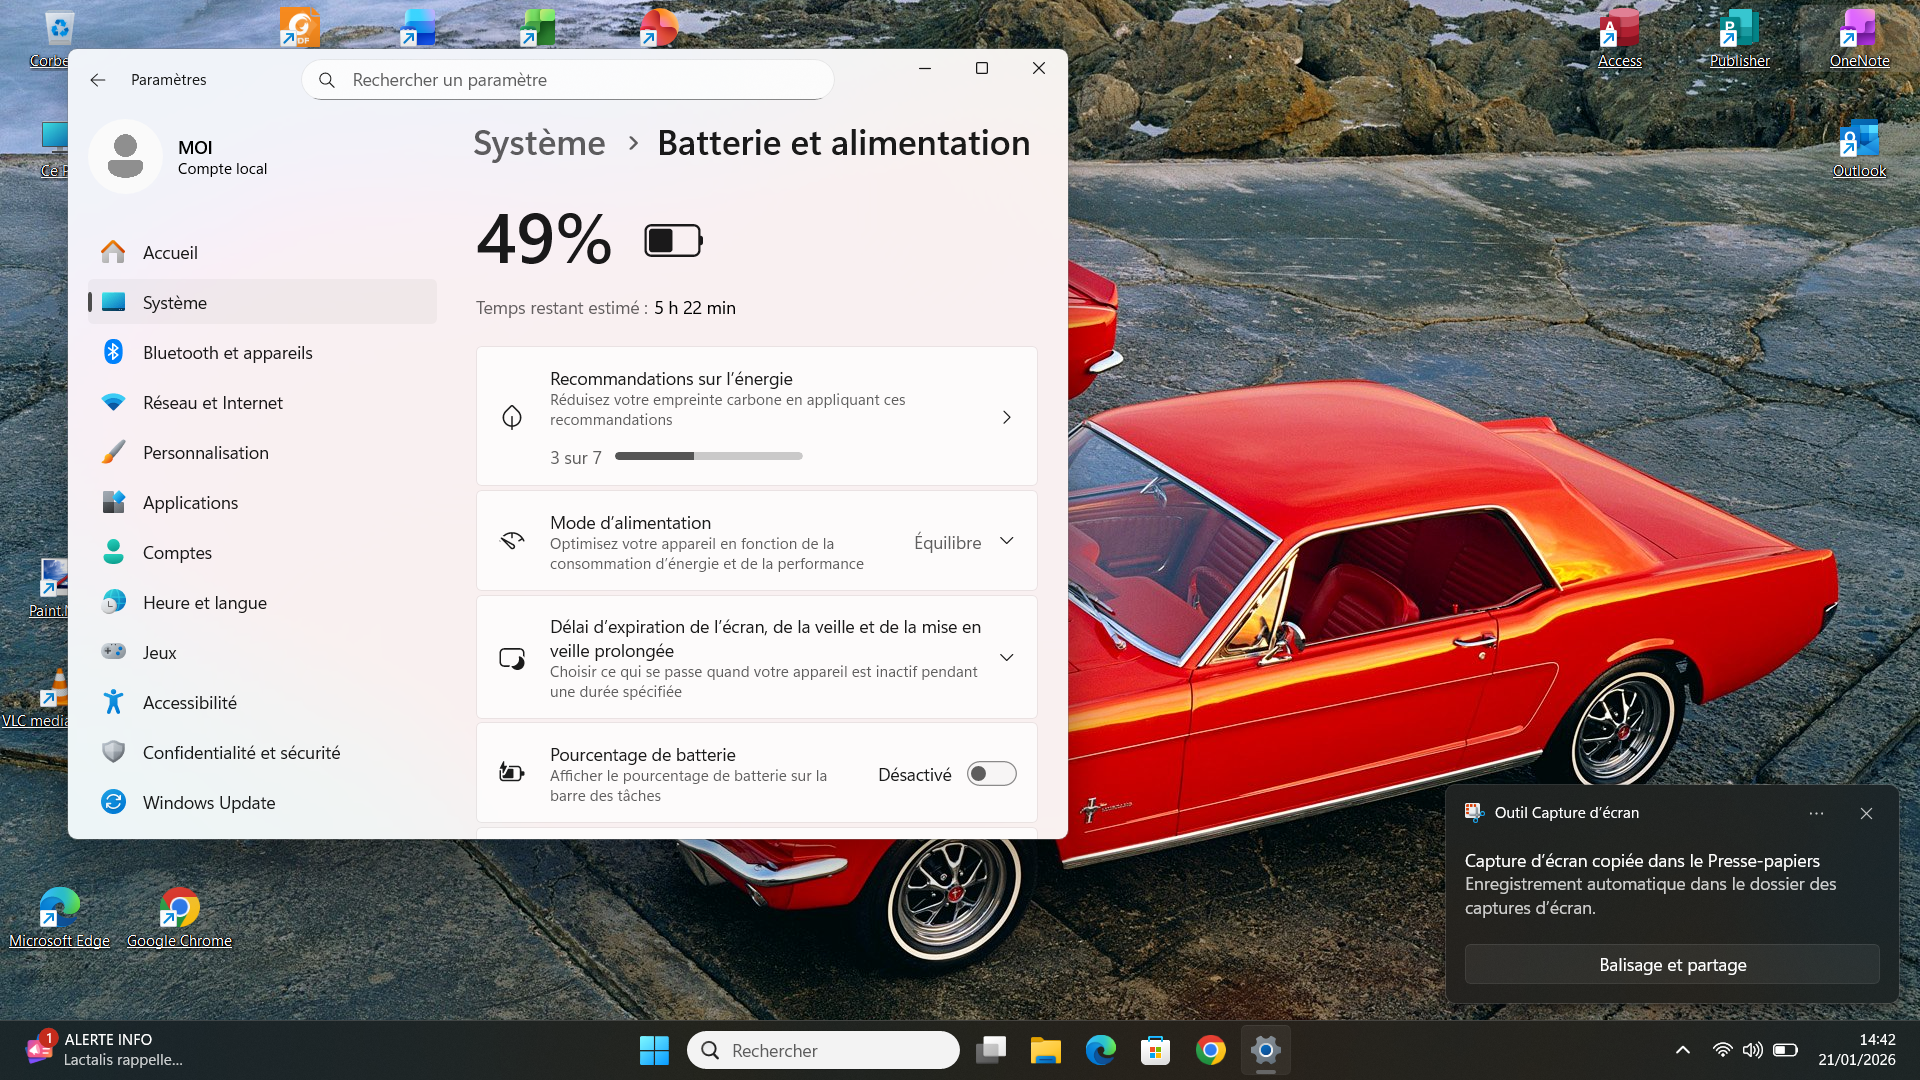Click the Wi-Fi icon in system tray
1920x1080 pixels.
[x=1722, y=1050]
